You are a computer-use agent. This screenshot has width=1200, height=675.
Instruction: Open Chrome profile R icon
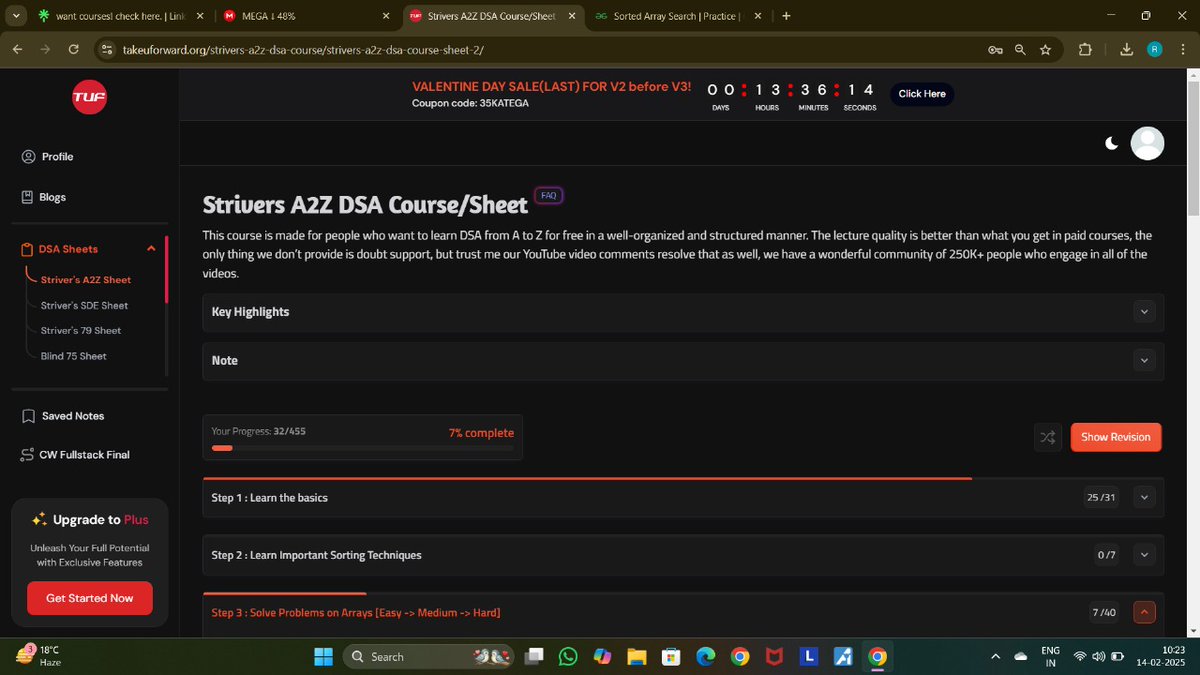[x=1154, y=49]
